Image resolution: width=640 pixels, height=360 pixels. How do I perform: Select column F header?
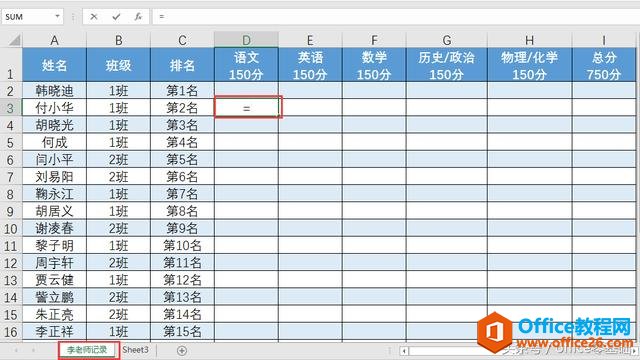click(x=374, y=40)
